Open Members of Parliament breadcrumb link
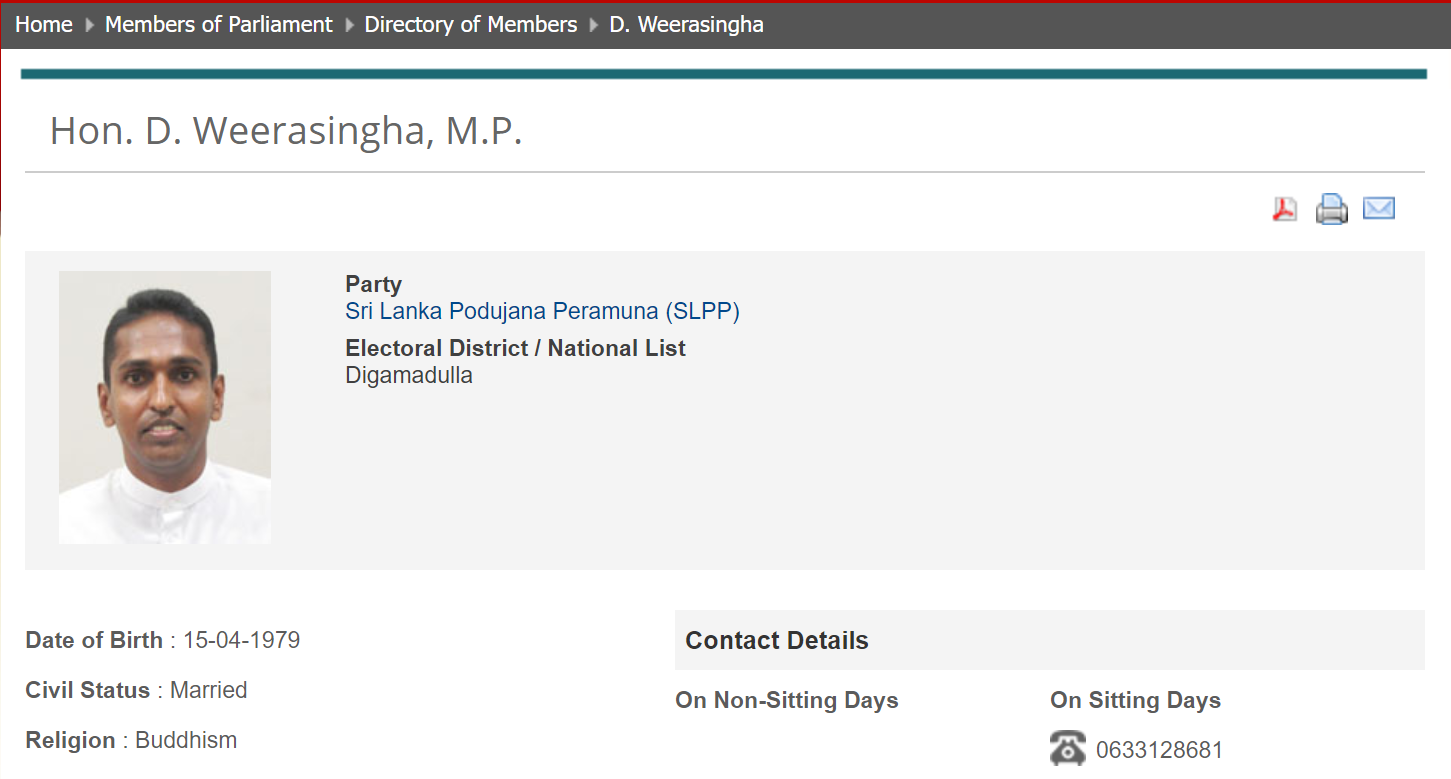Image resolution: width=1451 pixels, height=779 pixels. 219,25
